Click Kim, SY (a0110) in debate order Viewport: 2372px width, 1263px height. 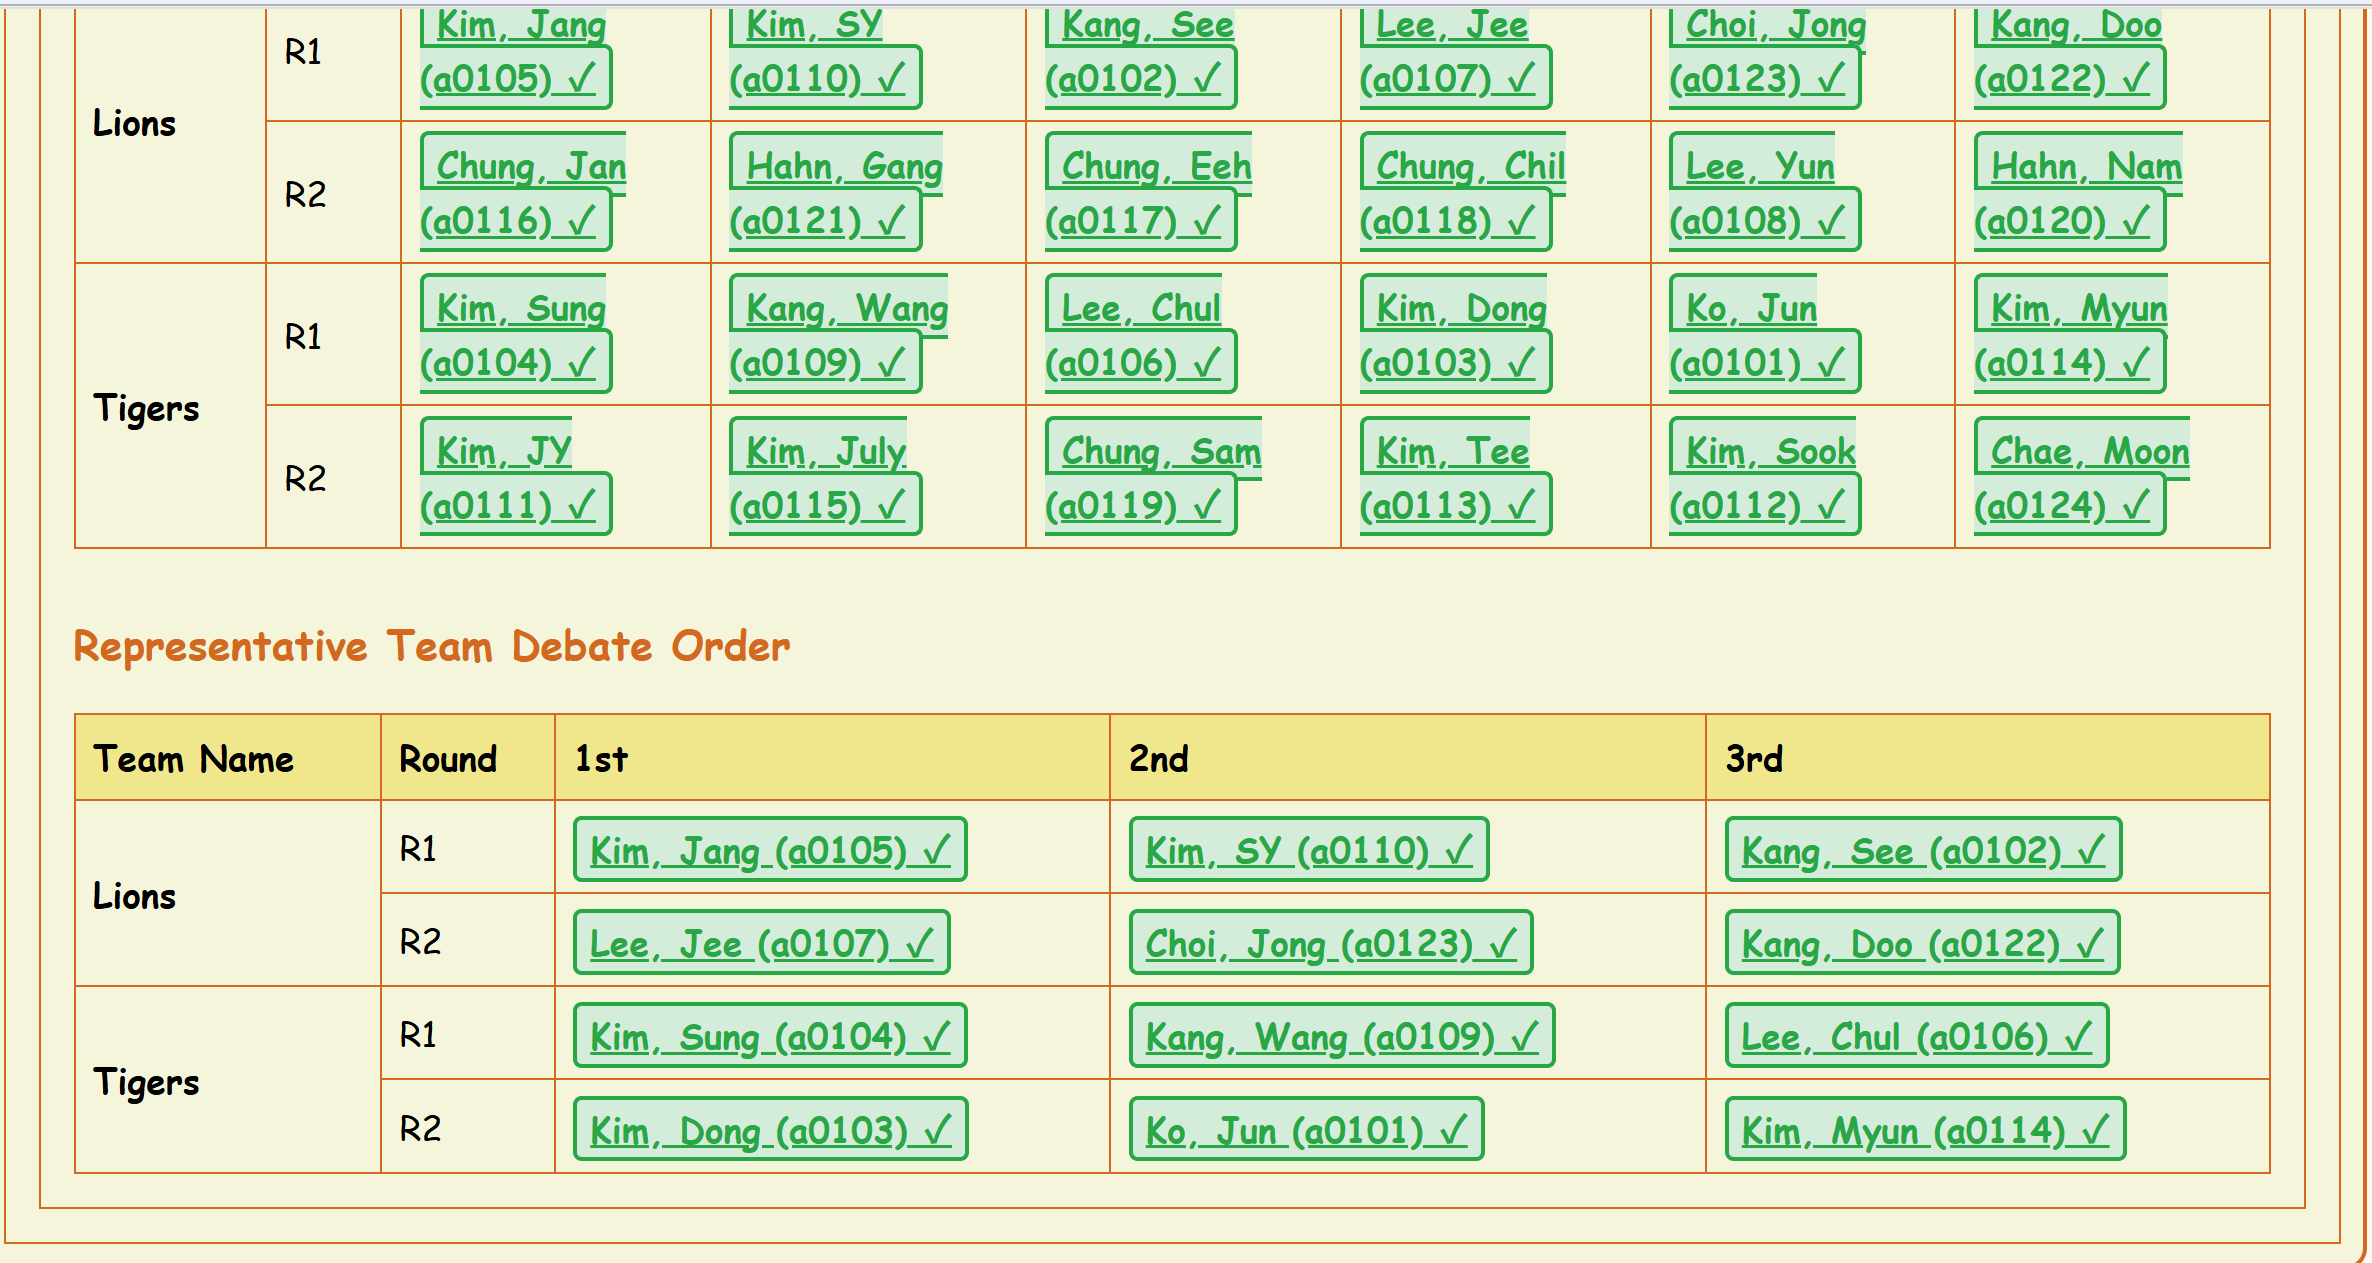coord(1308,851)
